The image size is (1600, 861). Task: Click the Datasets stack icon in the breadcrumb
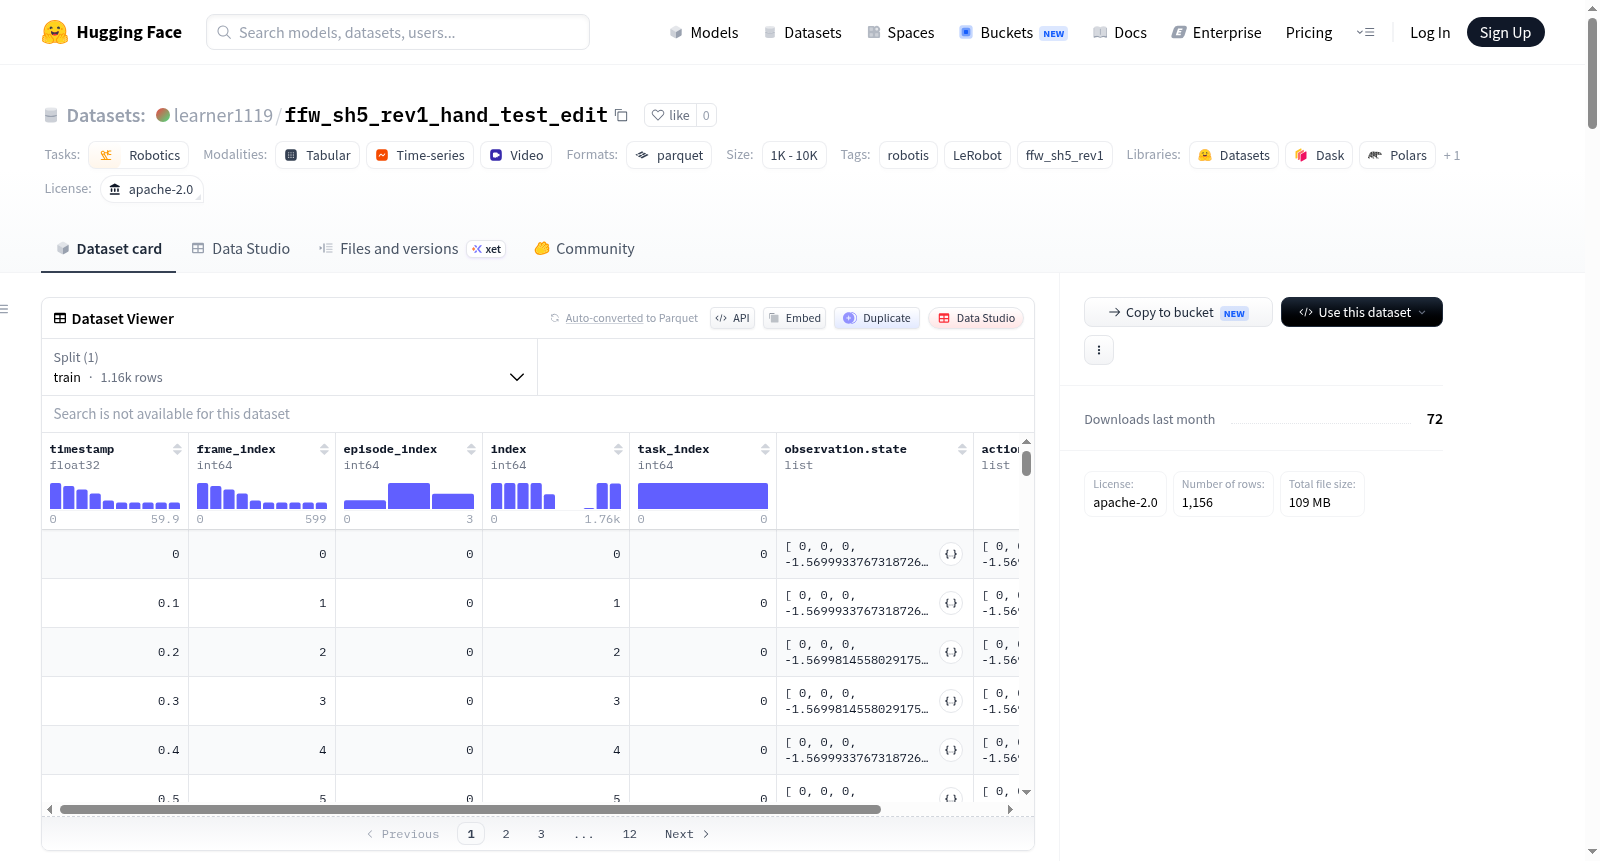pos(51,116)
